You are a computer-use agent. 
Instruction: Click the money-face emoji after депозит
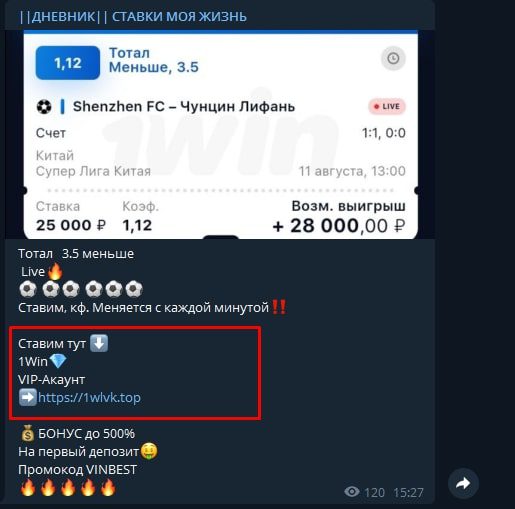point(149,451)
